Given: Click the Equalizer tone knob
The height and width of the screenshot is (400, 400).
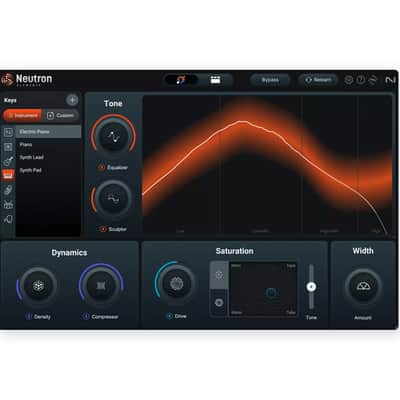Looking at the screenshot, I should click(x=113, y=137).
